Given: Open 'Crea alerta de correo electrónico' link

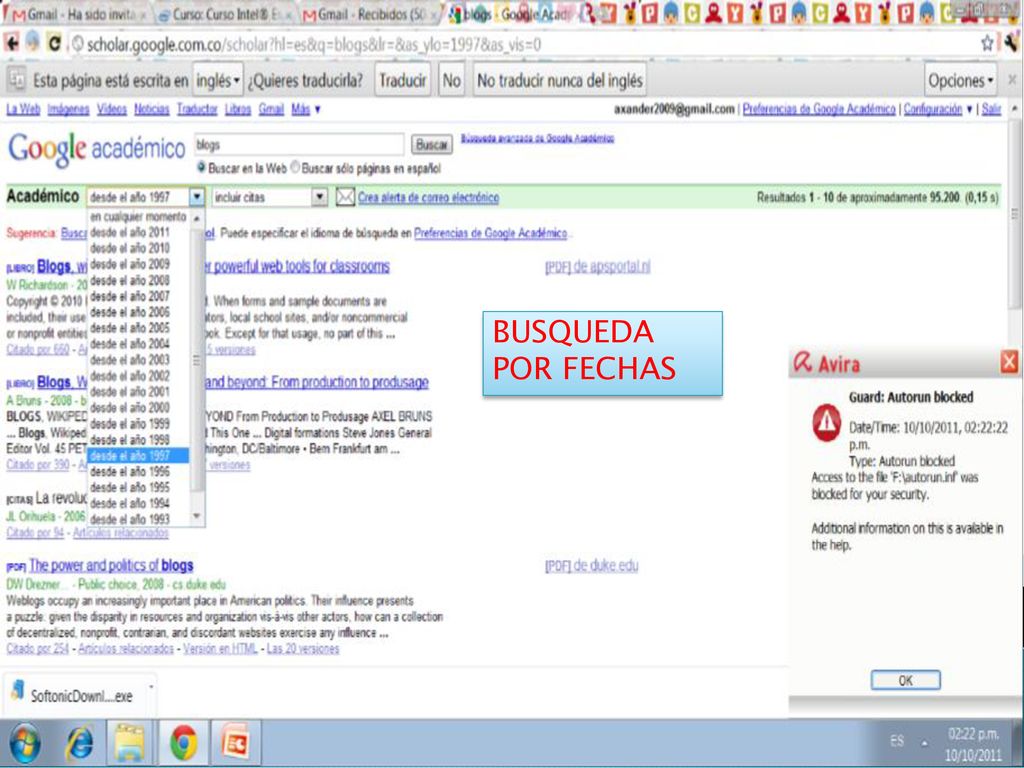Looking at the screenshot, I should (x=428, y=197).
